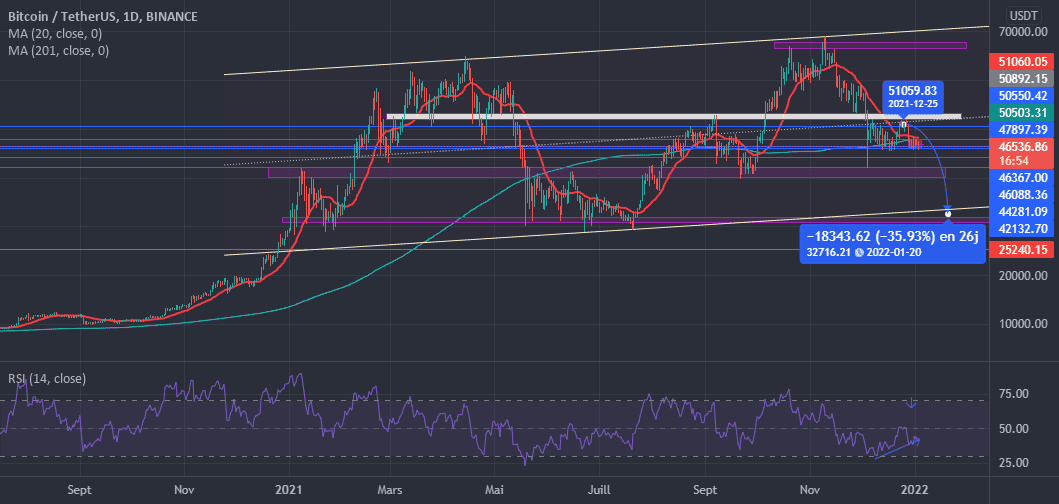This screenshot has height=504, width=1059.
Task: Click the 46088.36 price label
Action: 1020,195
